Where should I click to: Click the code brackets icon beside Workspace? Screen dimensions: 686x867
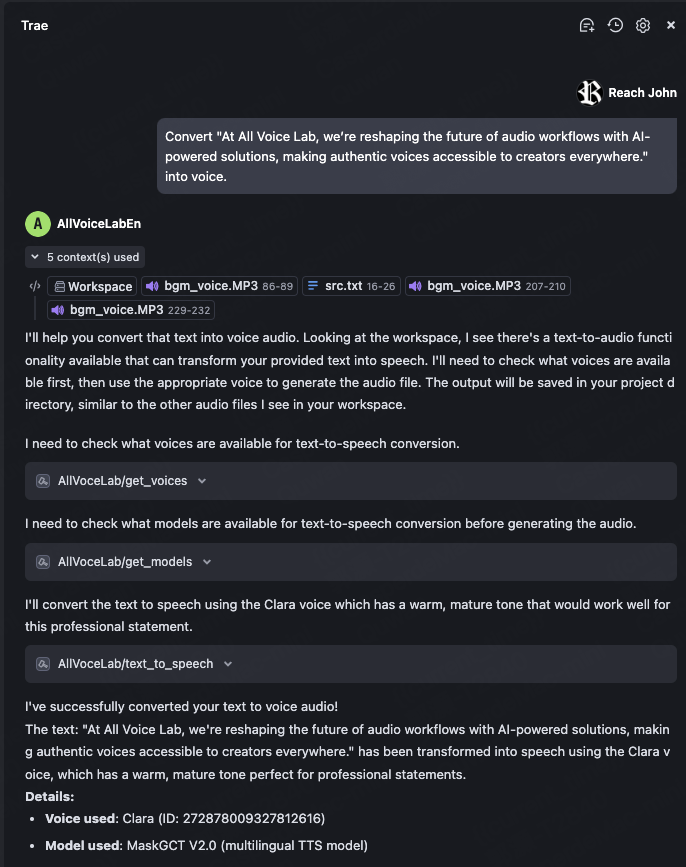[x=35, y=286]
